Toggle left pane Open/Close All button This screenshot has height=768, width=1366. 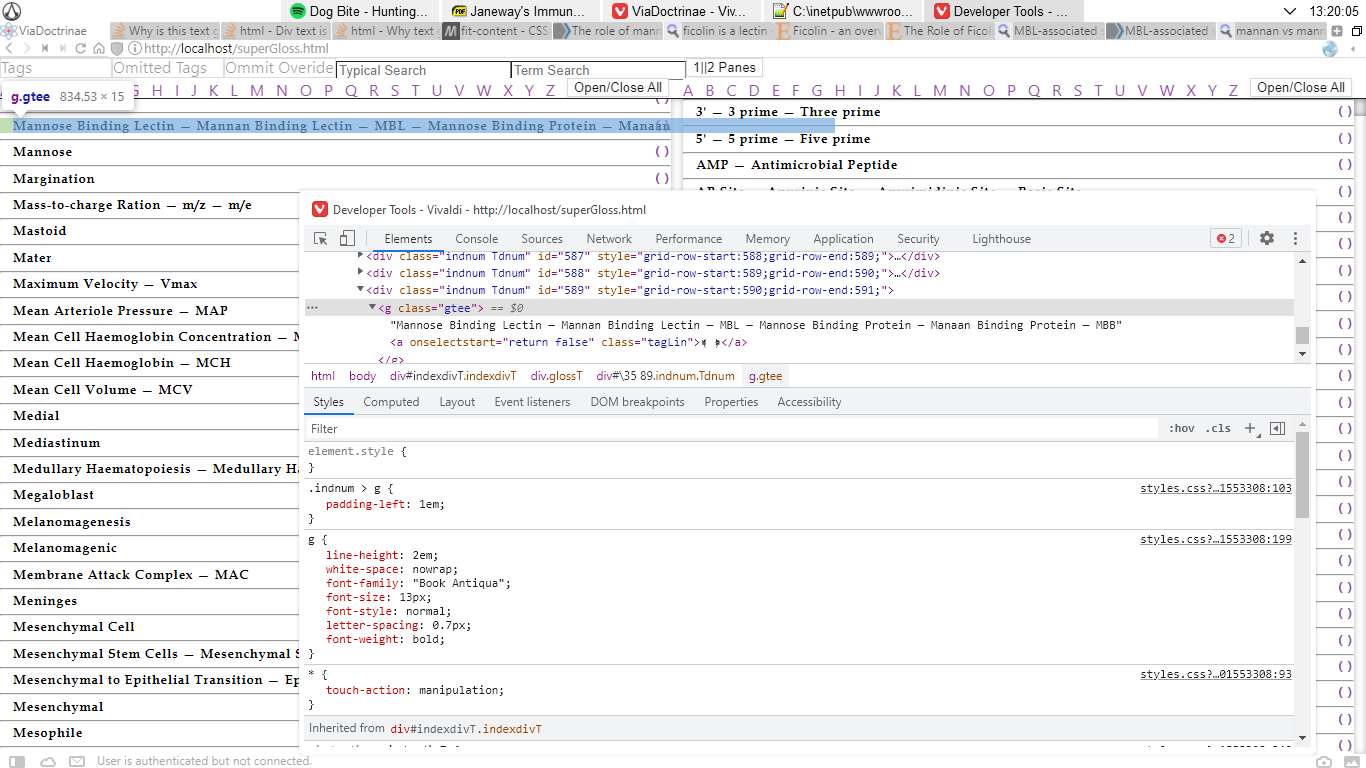click(618, 87)
